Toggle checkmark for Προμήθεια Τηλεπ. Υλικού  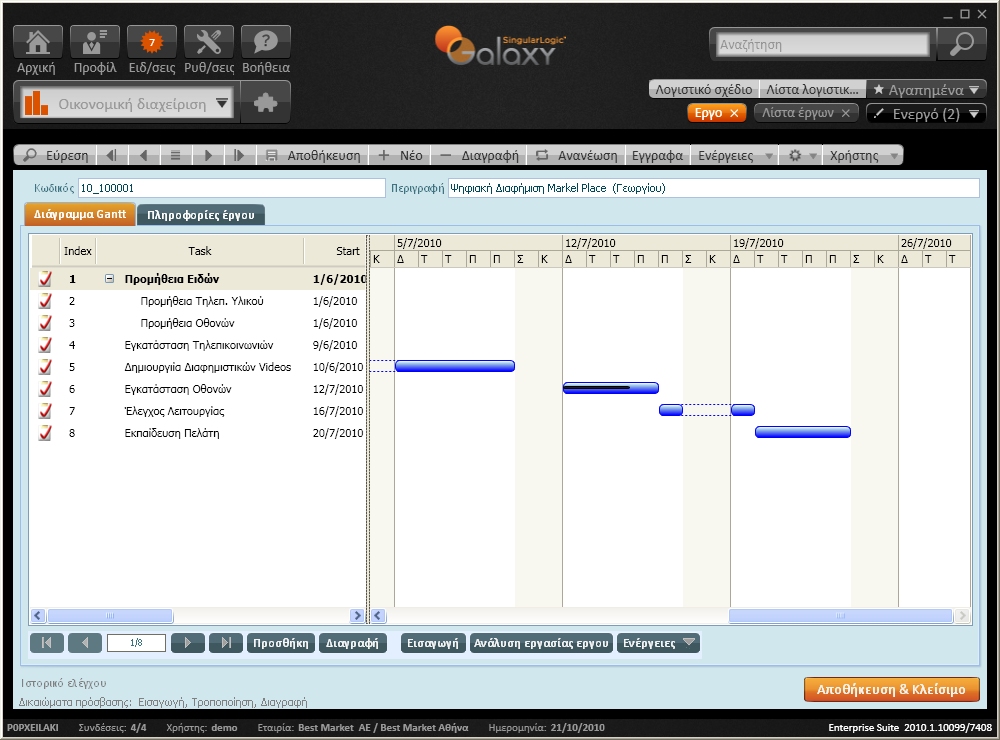pos(45,300)
